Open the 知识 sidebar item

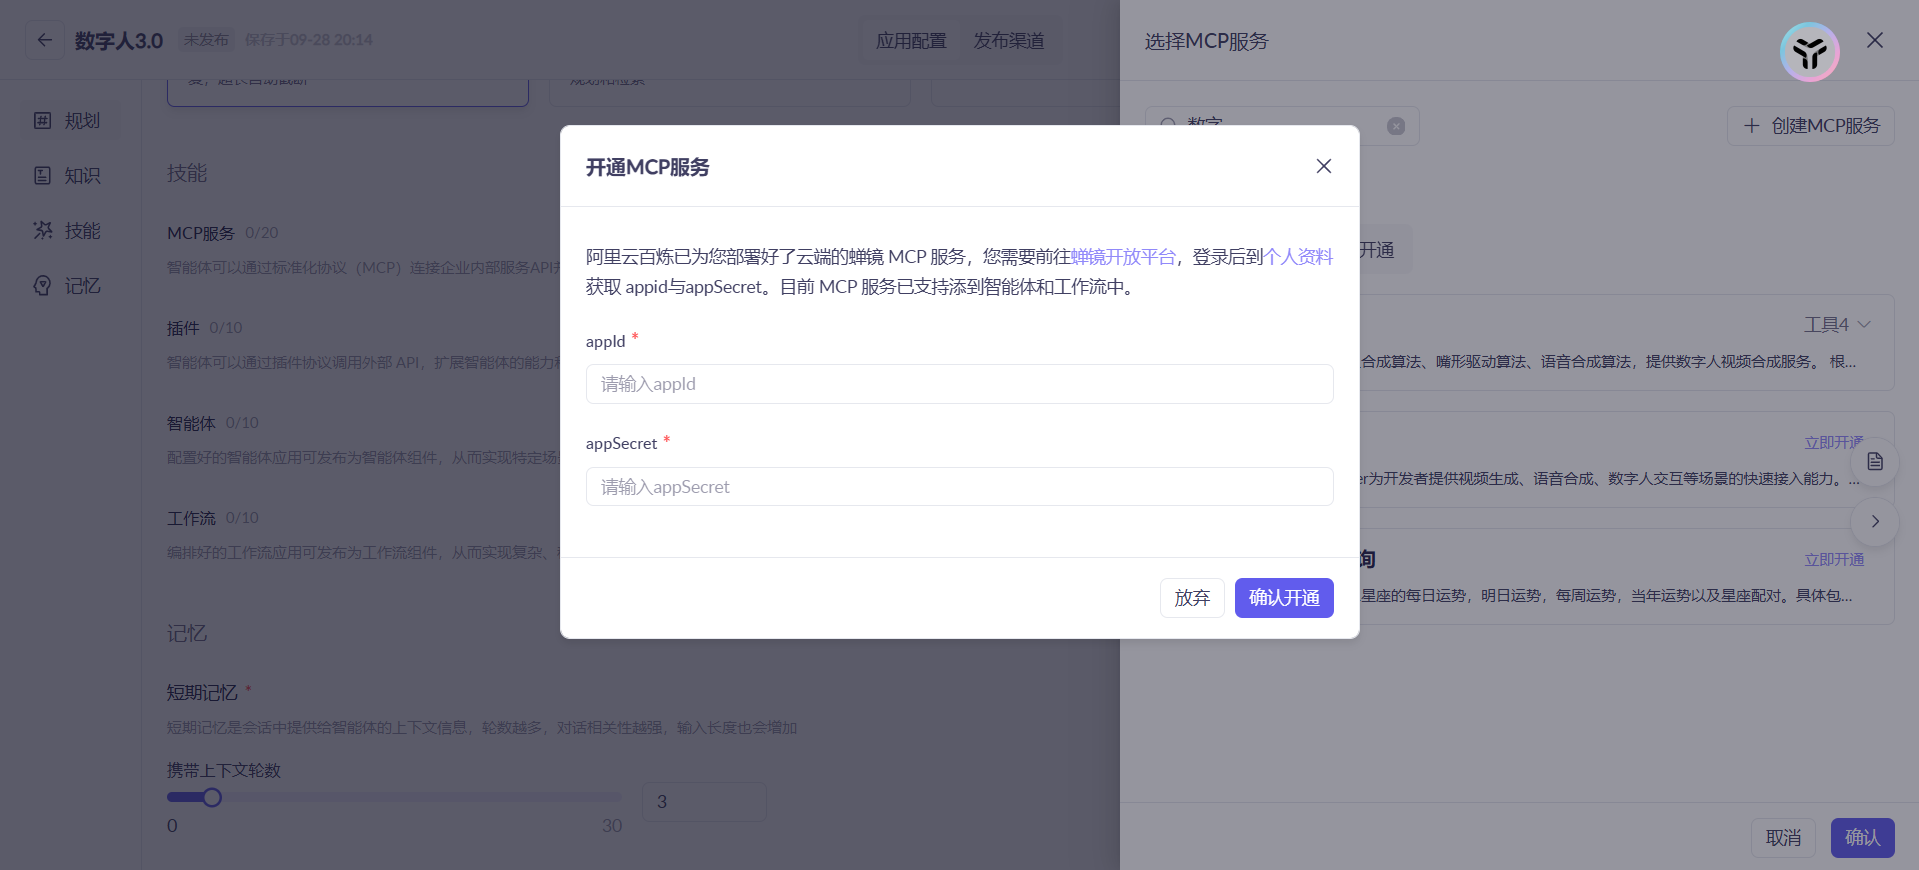(68, 176)
